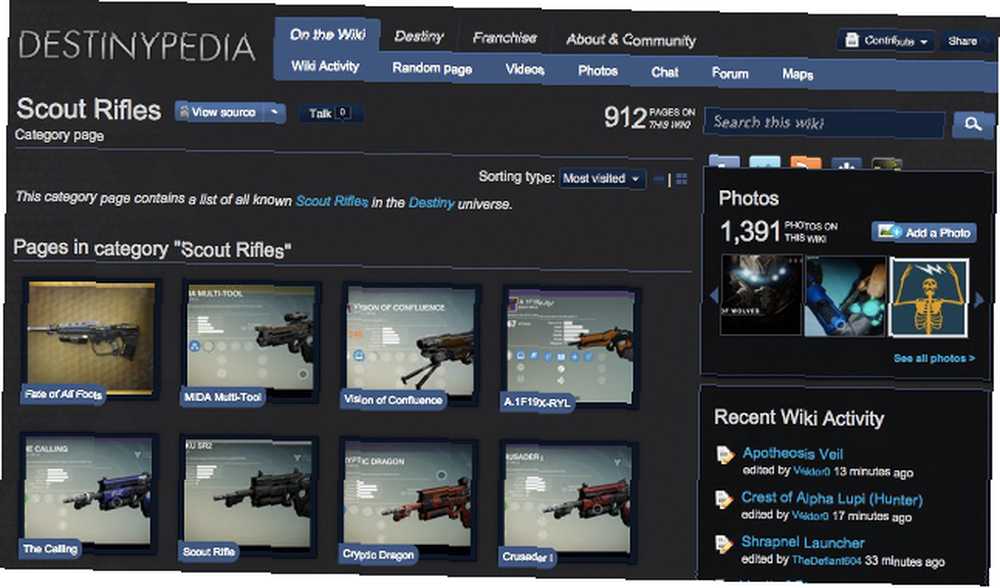Open the About & Community tab

point(631,40)
